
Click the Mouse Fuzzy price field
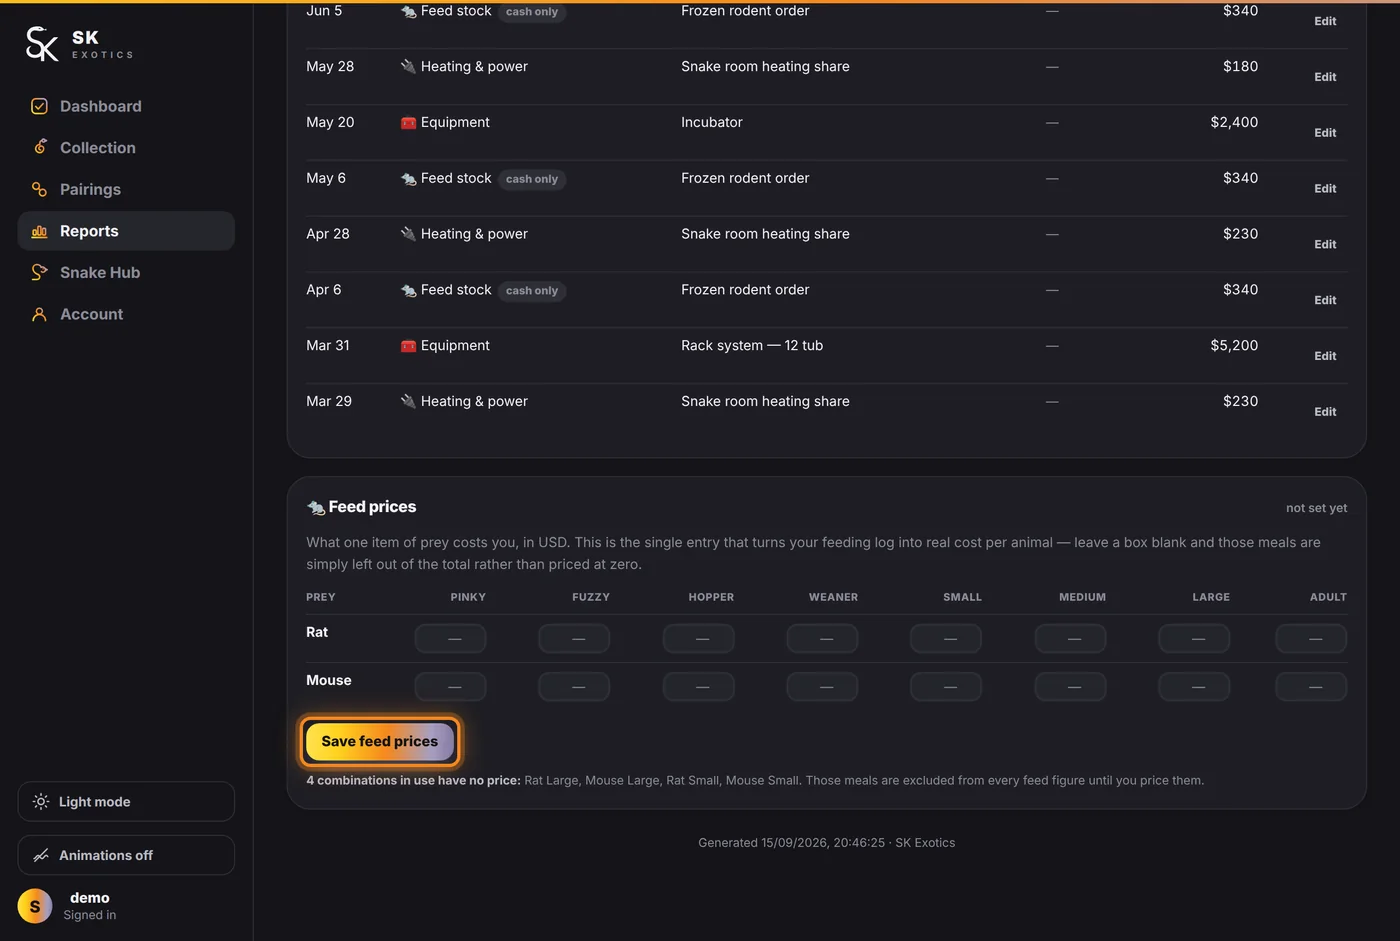[574, 686]
